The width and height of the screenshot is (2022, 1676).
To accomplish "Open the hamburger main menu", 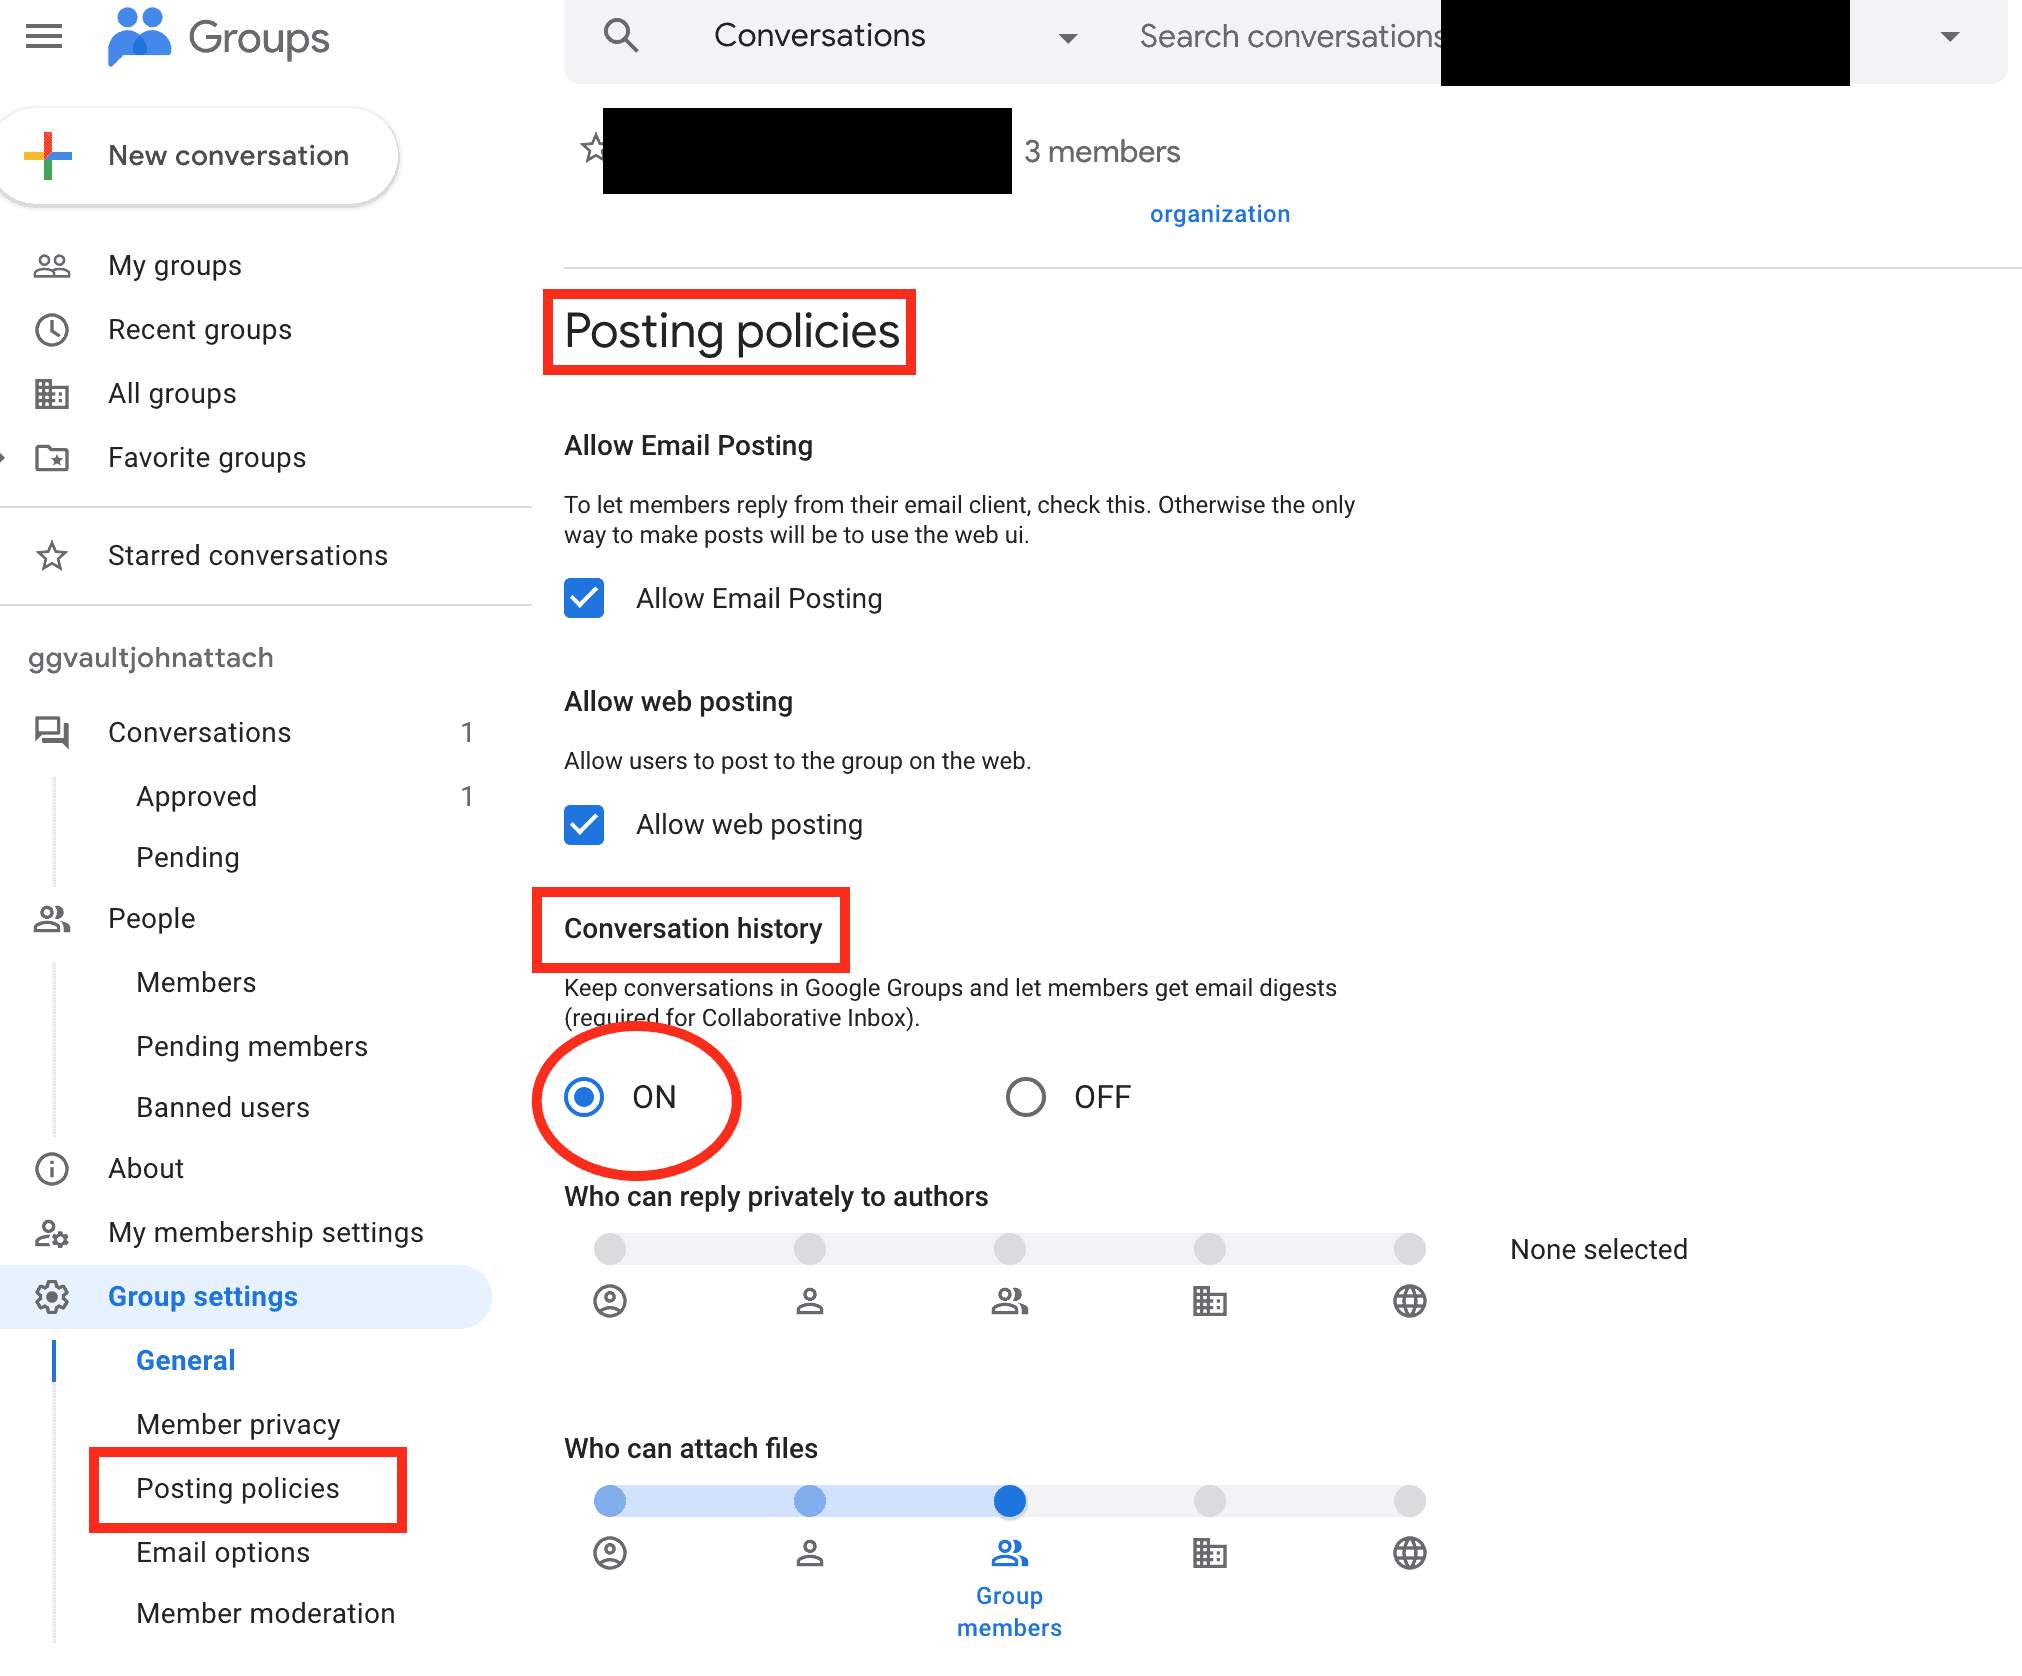I will tap(44, 37).
